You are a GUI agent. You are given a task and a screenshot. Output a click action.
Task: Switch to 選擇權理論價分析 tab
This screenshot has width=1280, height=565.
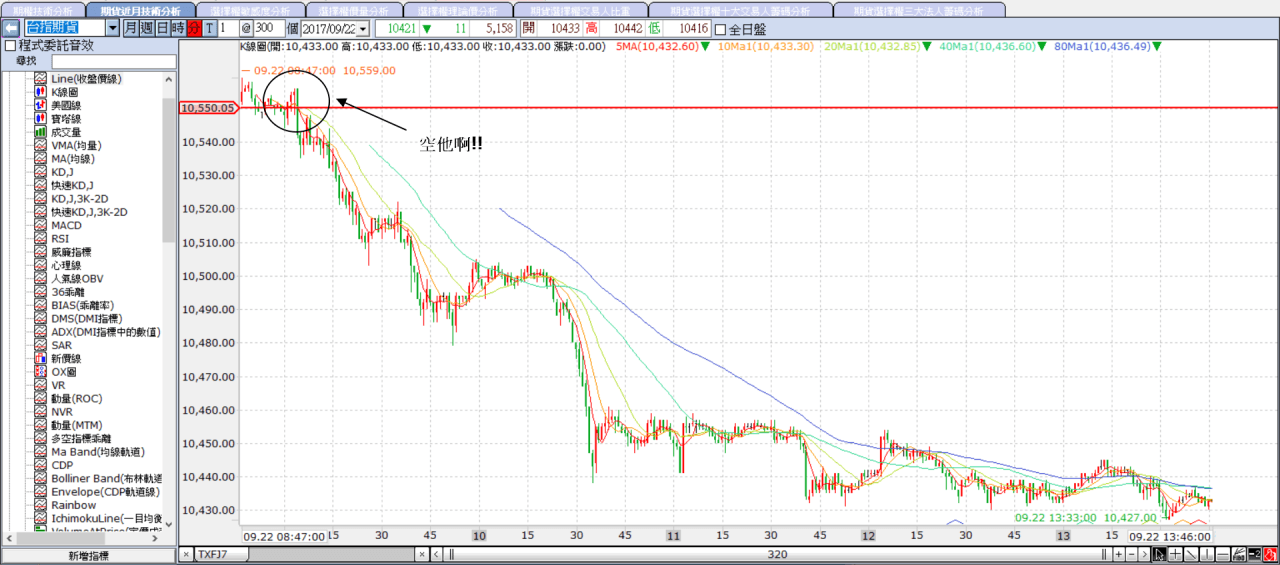click(457, 10)
